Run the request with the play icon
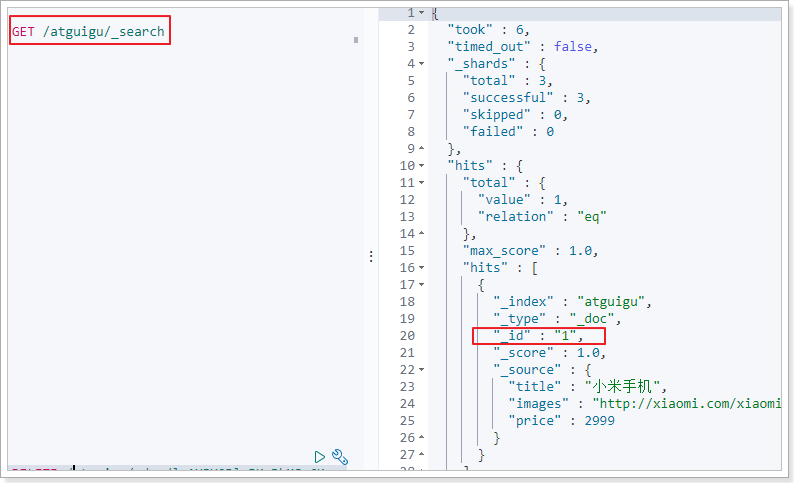794x483 pixels. pyautogui.click(x=320, y=457)
